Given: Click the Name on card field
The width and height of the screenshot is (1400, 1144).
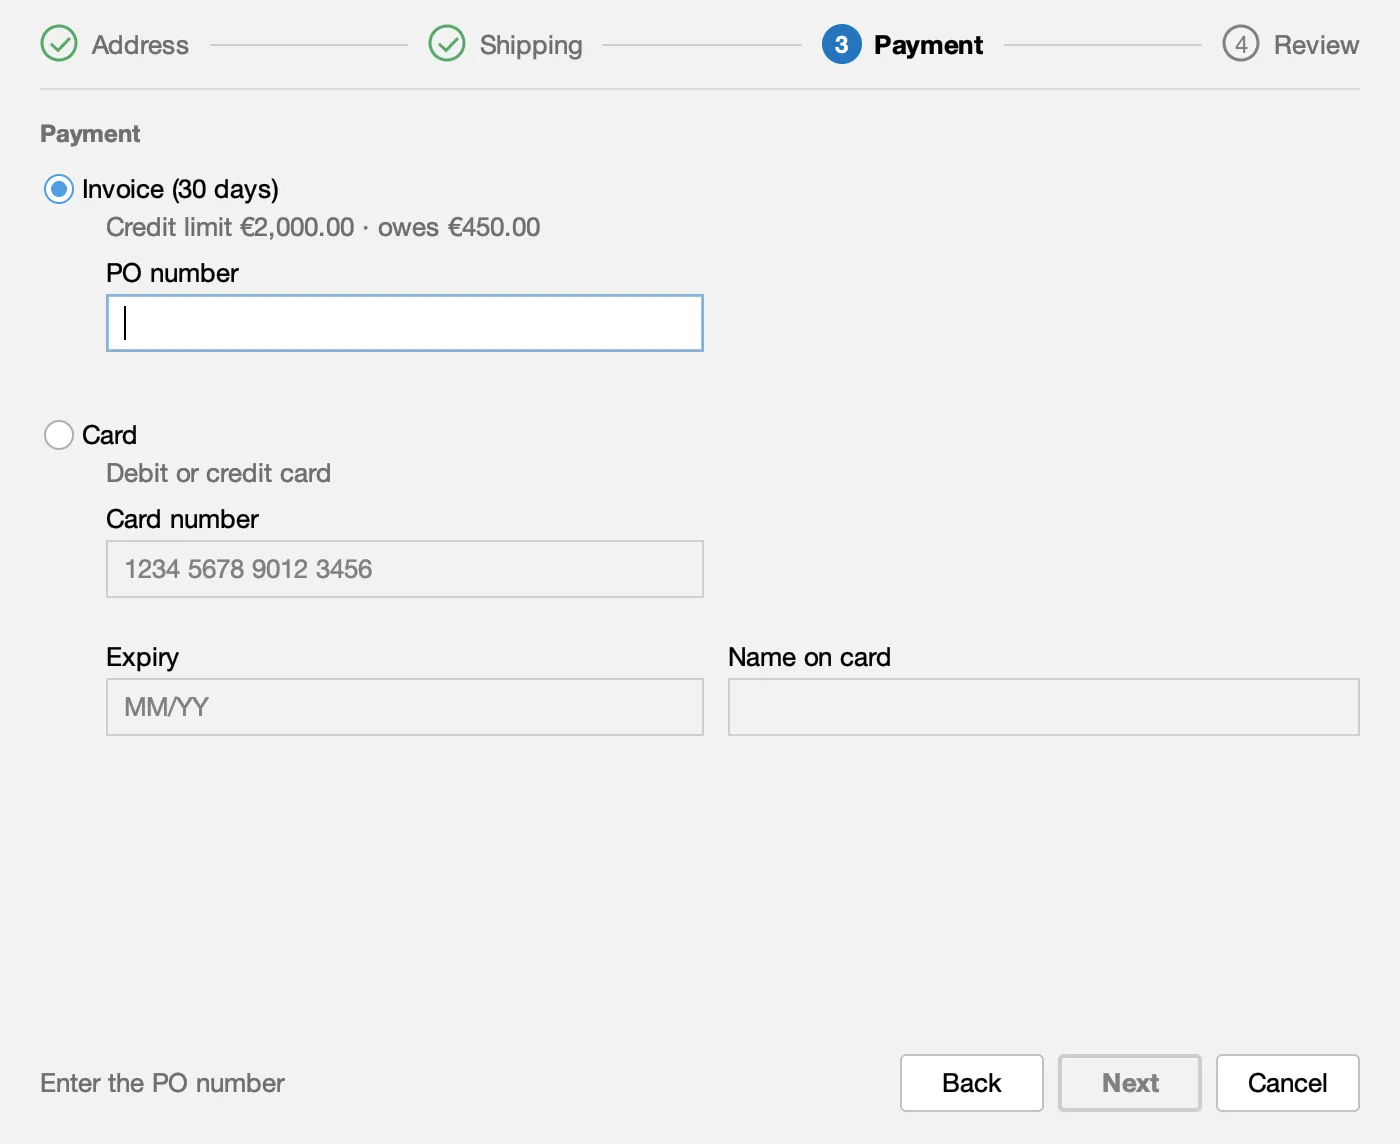Looking at the screenshot, I should point(1044,707).
